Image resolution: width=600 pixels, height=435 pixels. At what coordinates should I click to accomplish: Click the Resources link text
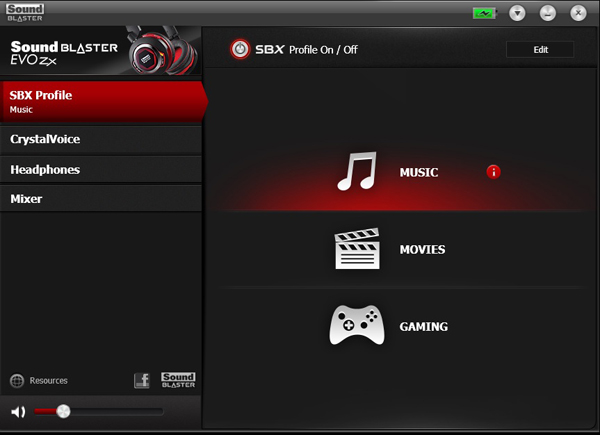point(49,381)
